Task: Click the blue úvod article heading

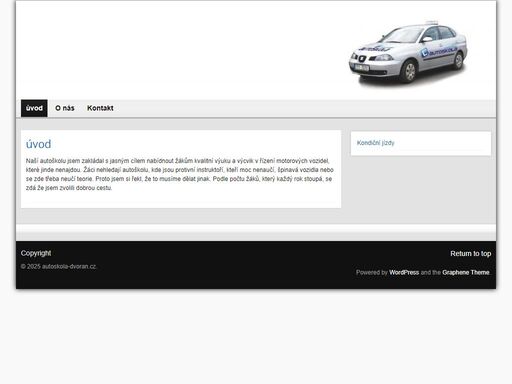Action: pyautogui.click(x=38, y=144)
